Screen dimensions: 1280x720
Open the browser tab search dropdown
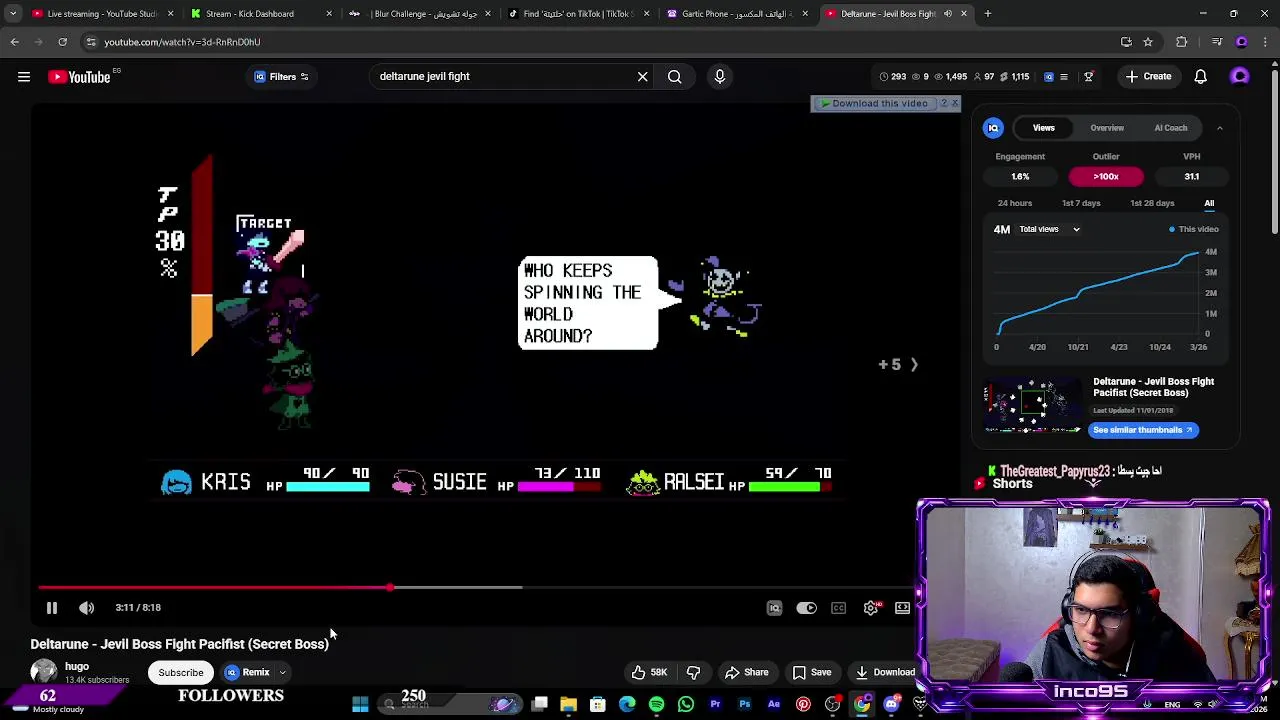click(x=12, y=14)
